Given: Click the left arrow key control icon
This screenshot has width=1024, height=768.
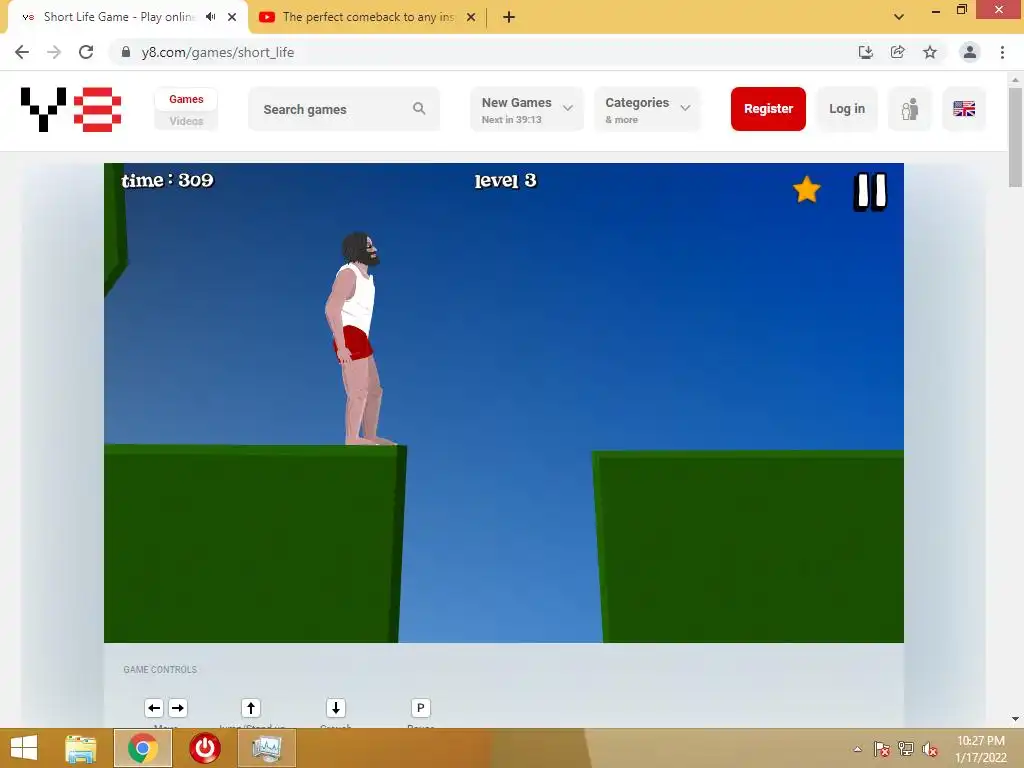Looking at the screenshot, I should (x=154, y=708).
